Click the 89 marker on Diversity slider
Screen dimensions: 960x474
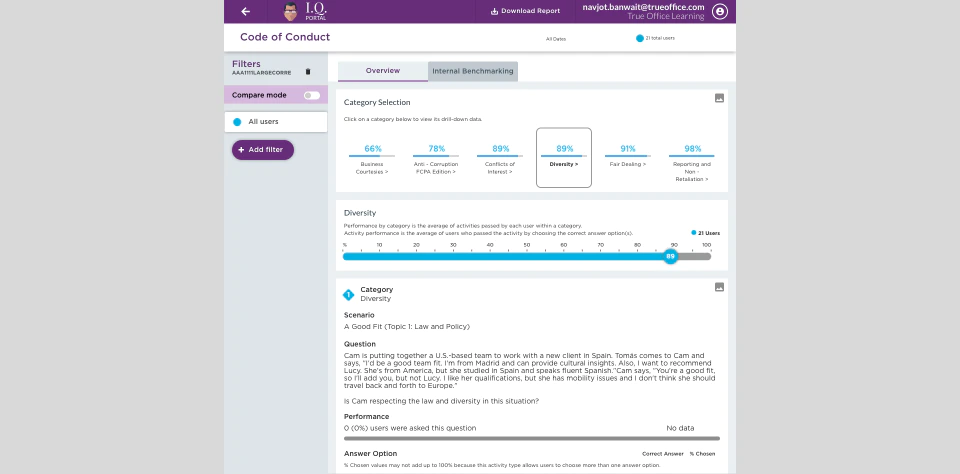[x=670, y=257]
